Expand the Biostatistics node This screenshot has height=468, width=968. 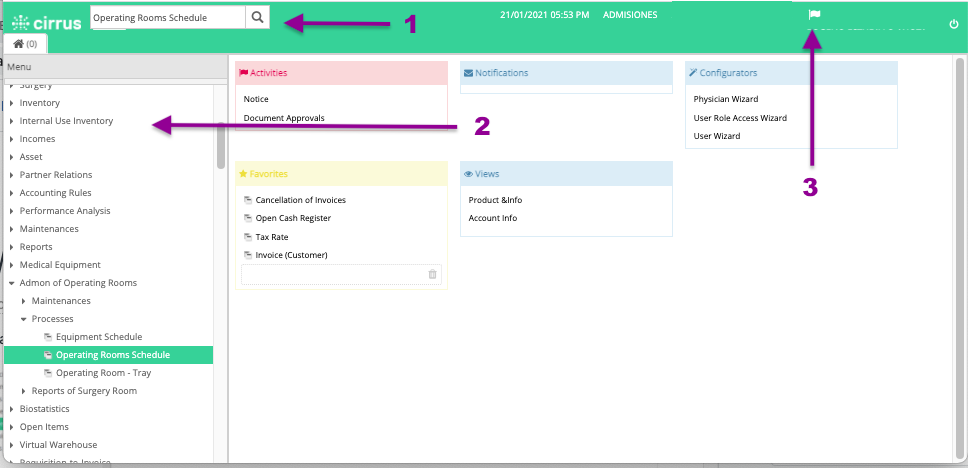(12, 409)
